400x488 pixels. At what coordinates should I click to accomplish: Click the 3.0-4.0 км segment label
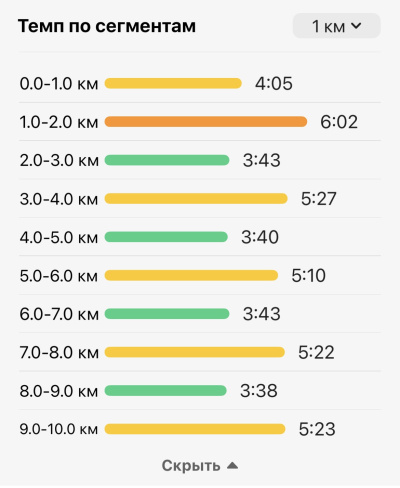coord(59,199)
